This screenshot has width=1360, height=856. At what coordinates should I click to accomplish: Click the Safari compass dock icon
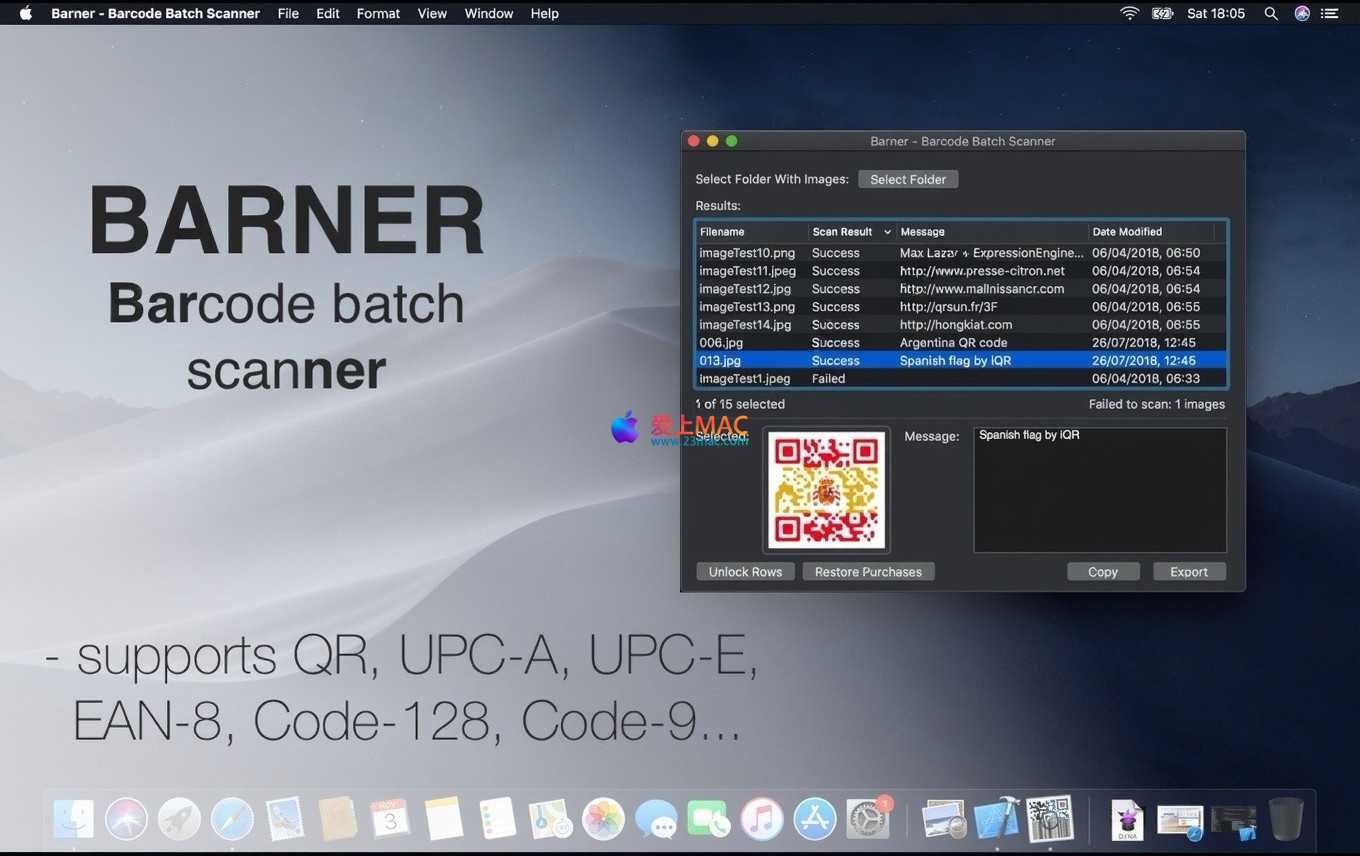pyautogui.click(x=232, y=820)
